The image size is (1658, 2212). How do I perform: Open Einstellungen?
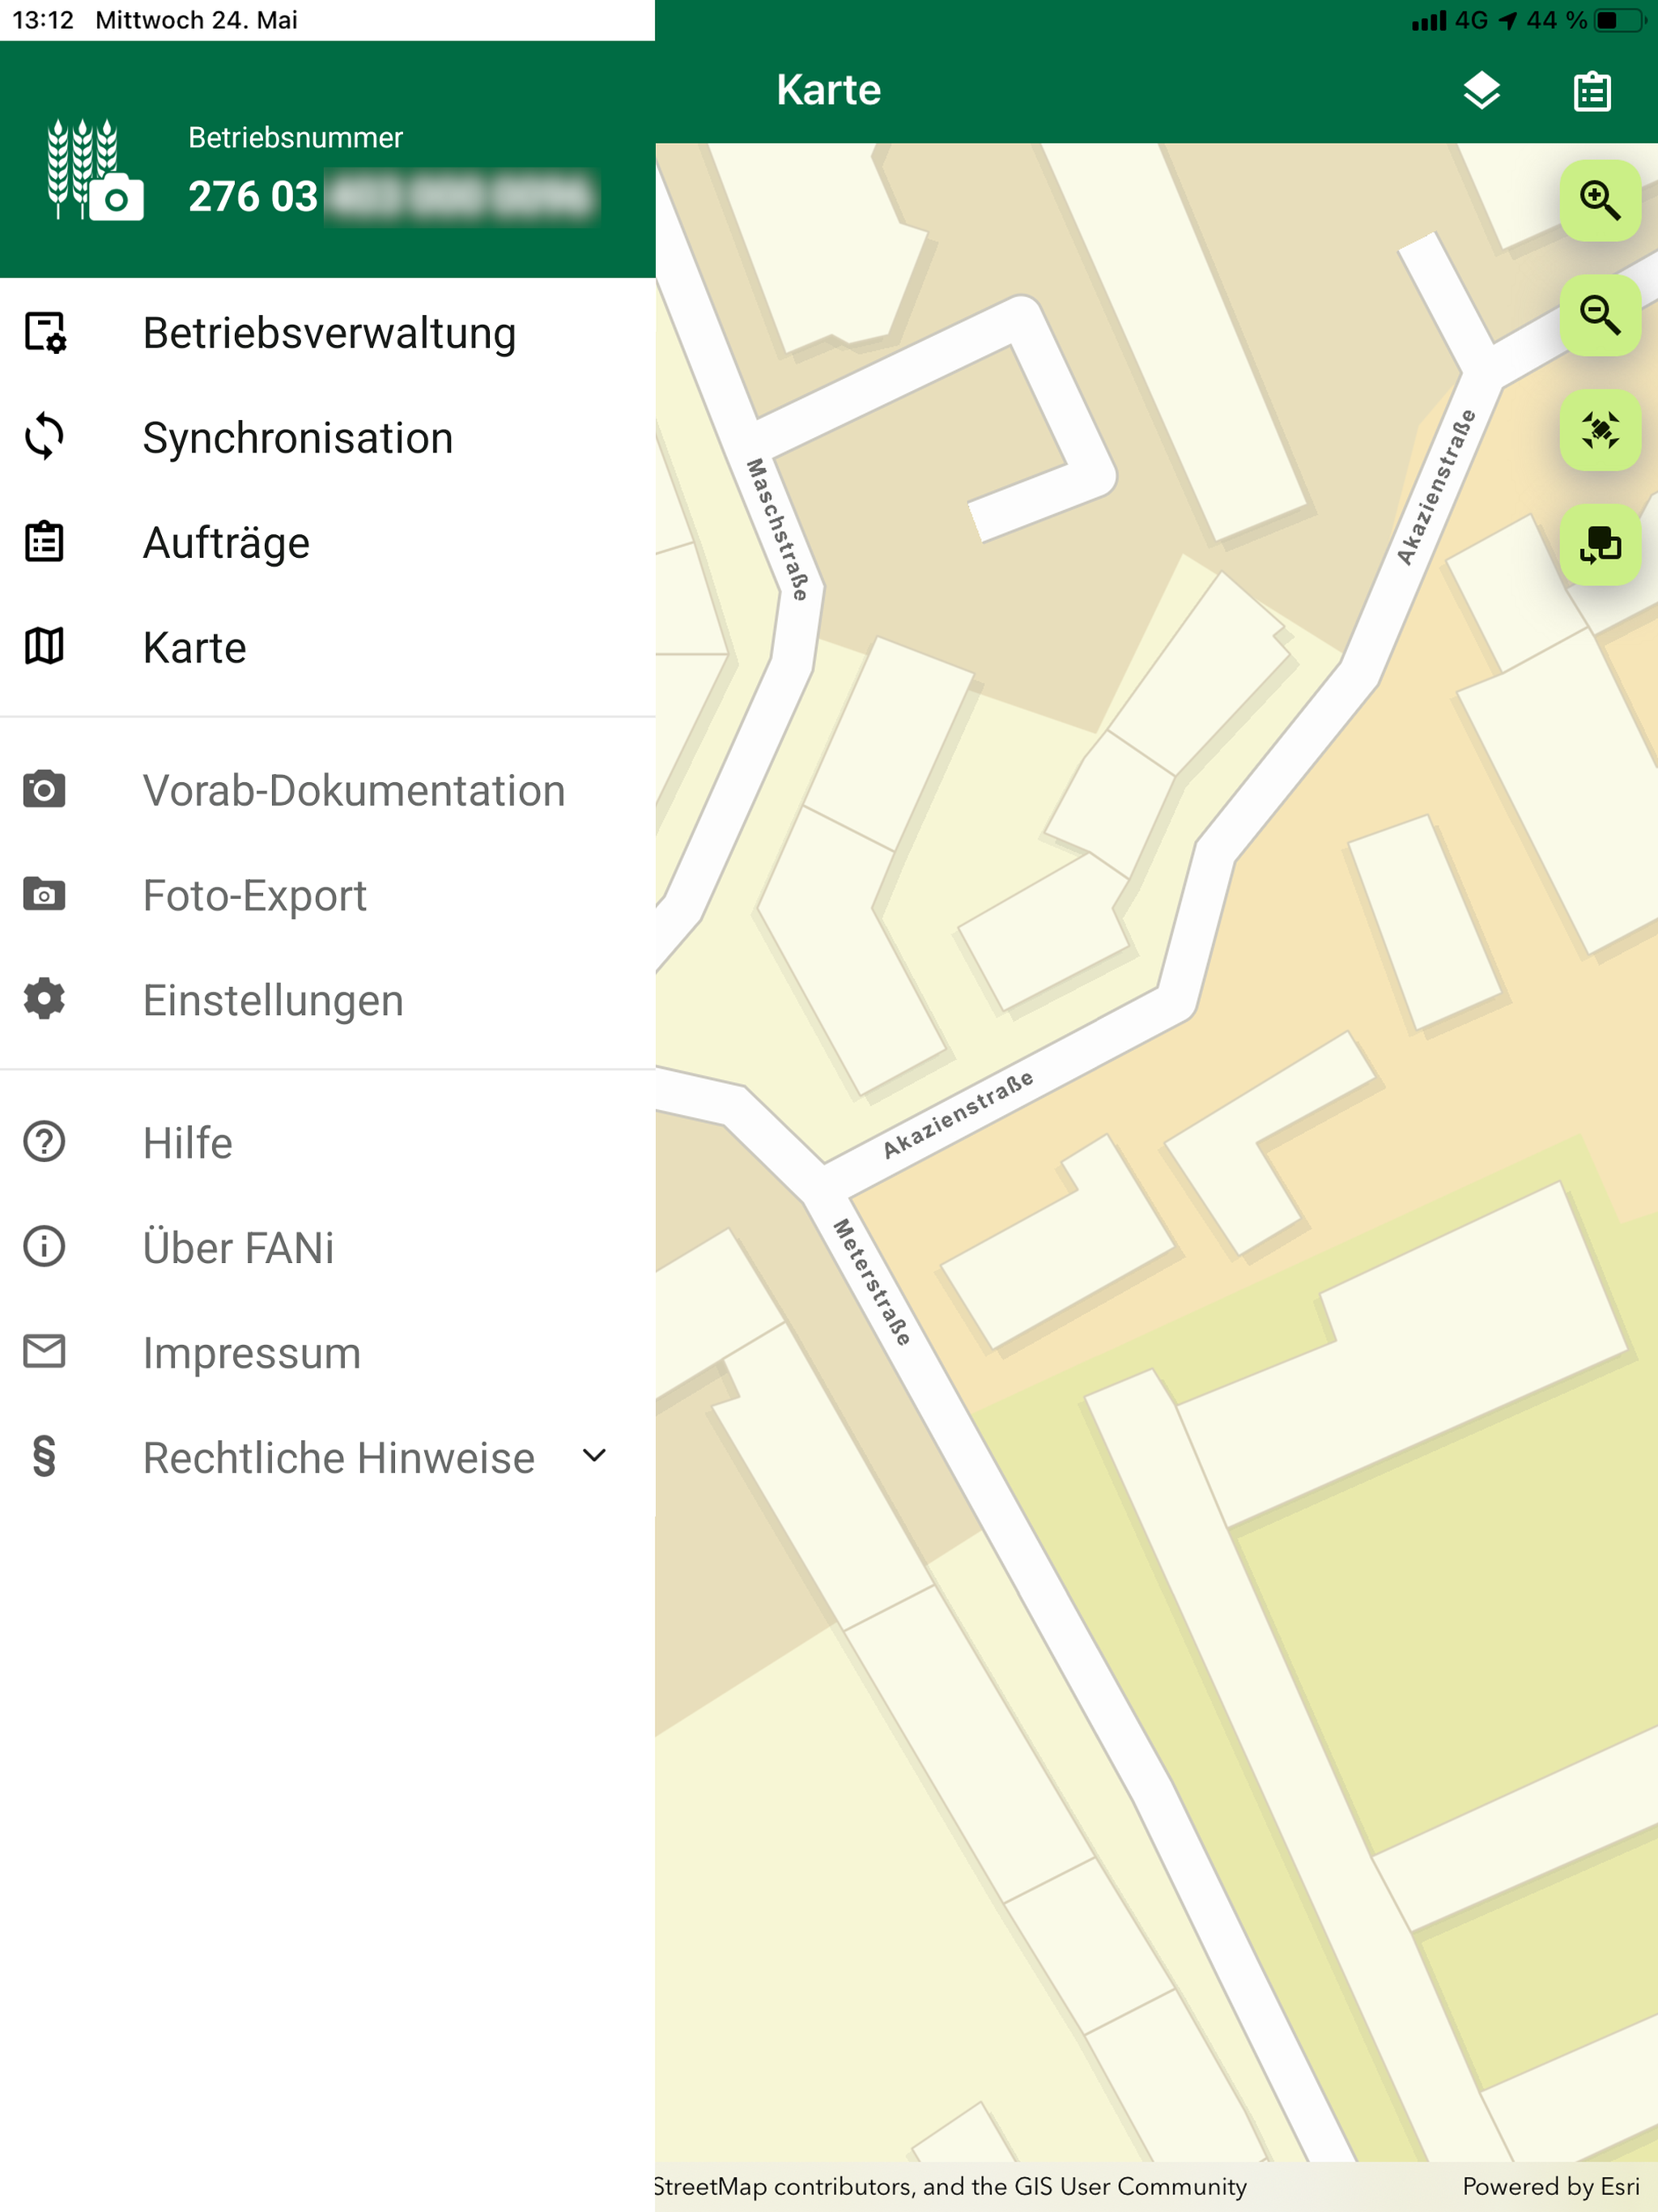[328, 1001]
